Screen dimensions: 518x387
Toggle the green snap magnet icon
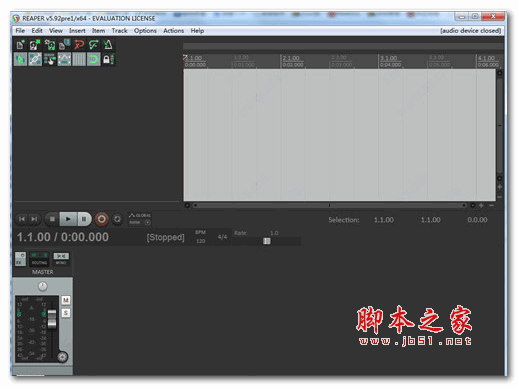click(93, 60)
